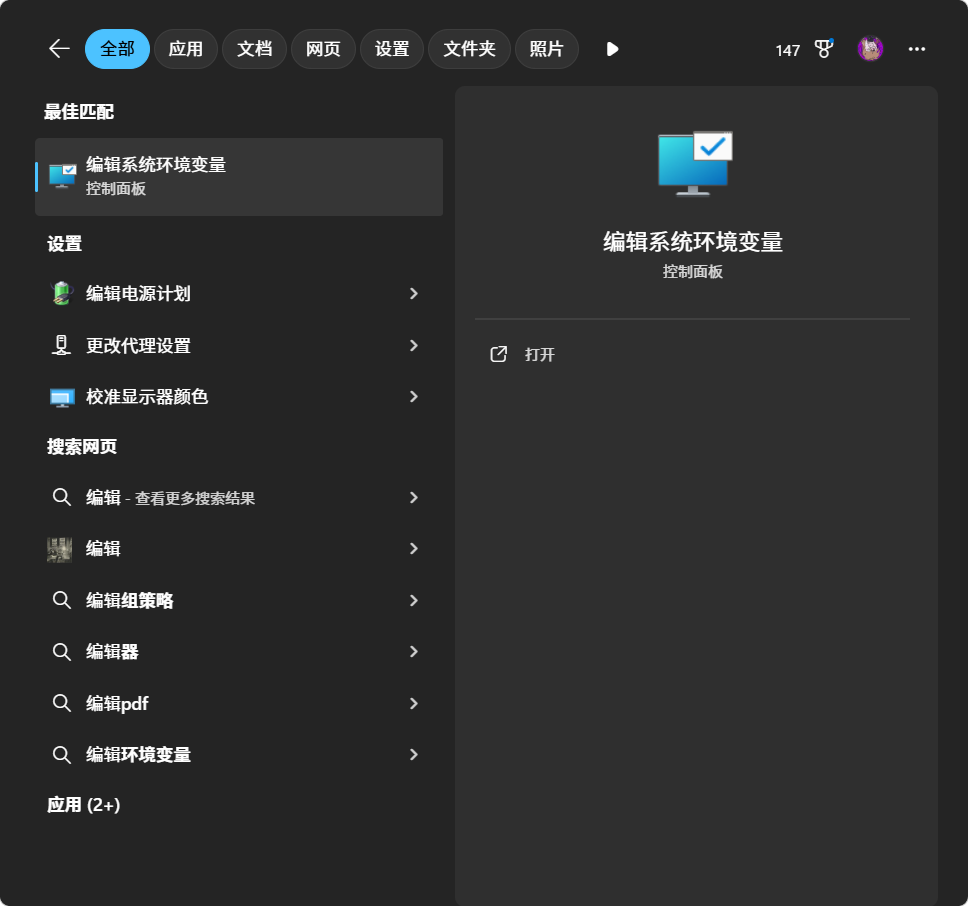Expand the 更改代理设置 chevron
The height and width of the screenshot is (906, 968).
tap(414, 346)
